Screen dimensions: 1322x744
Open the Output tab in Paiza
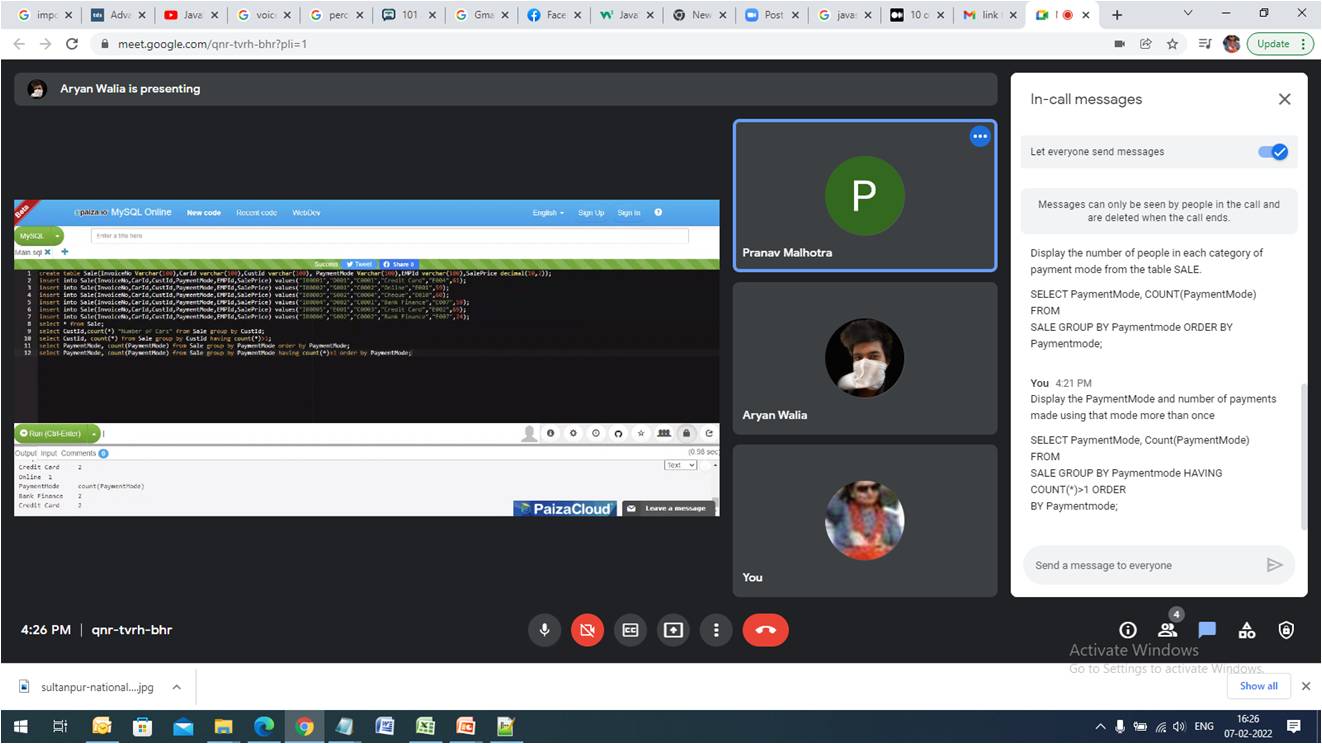(x=25, y=453)
